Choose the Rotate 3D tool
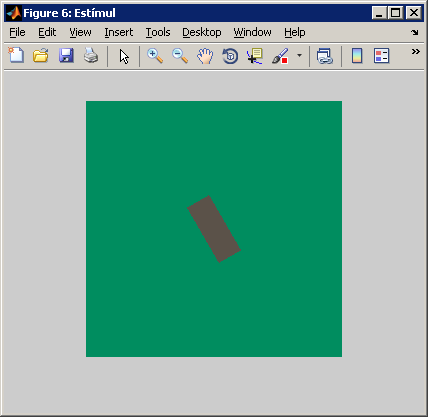This screenshot has width=428, height=417. click(230, 56)
